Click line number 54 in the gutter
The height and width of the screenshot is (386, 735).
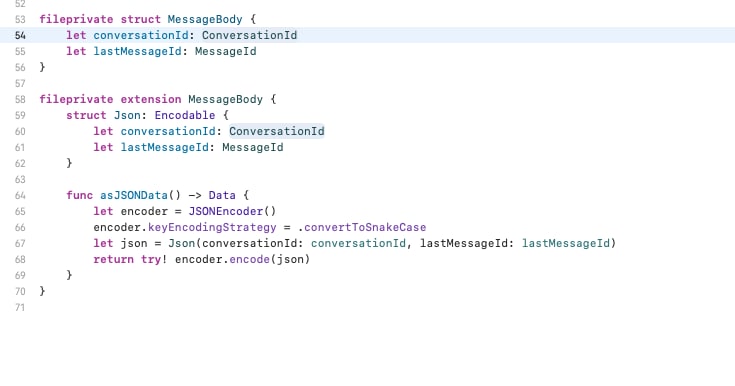coord(20,36)
